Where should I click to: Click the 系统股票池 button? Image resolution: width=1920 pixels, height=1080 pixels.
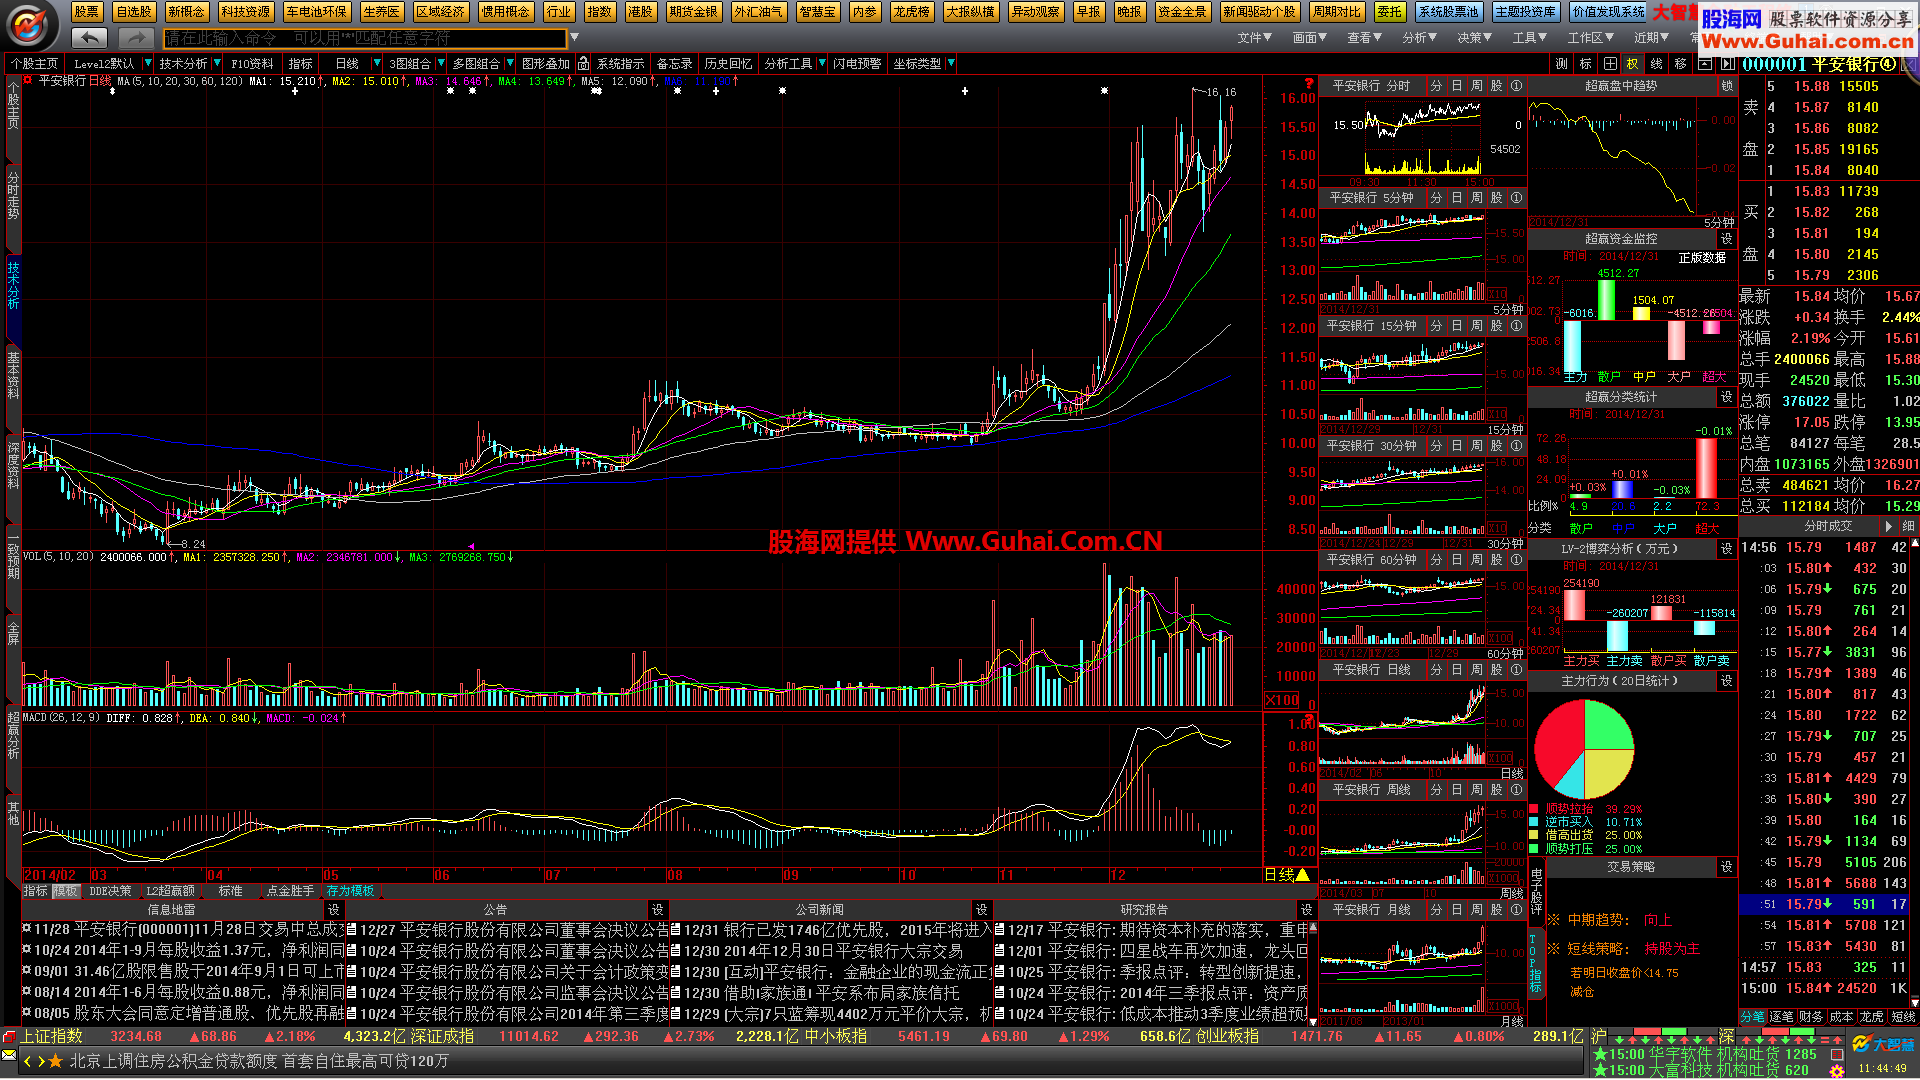(x=1449, y=12)
